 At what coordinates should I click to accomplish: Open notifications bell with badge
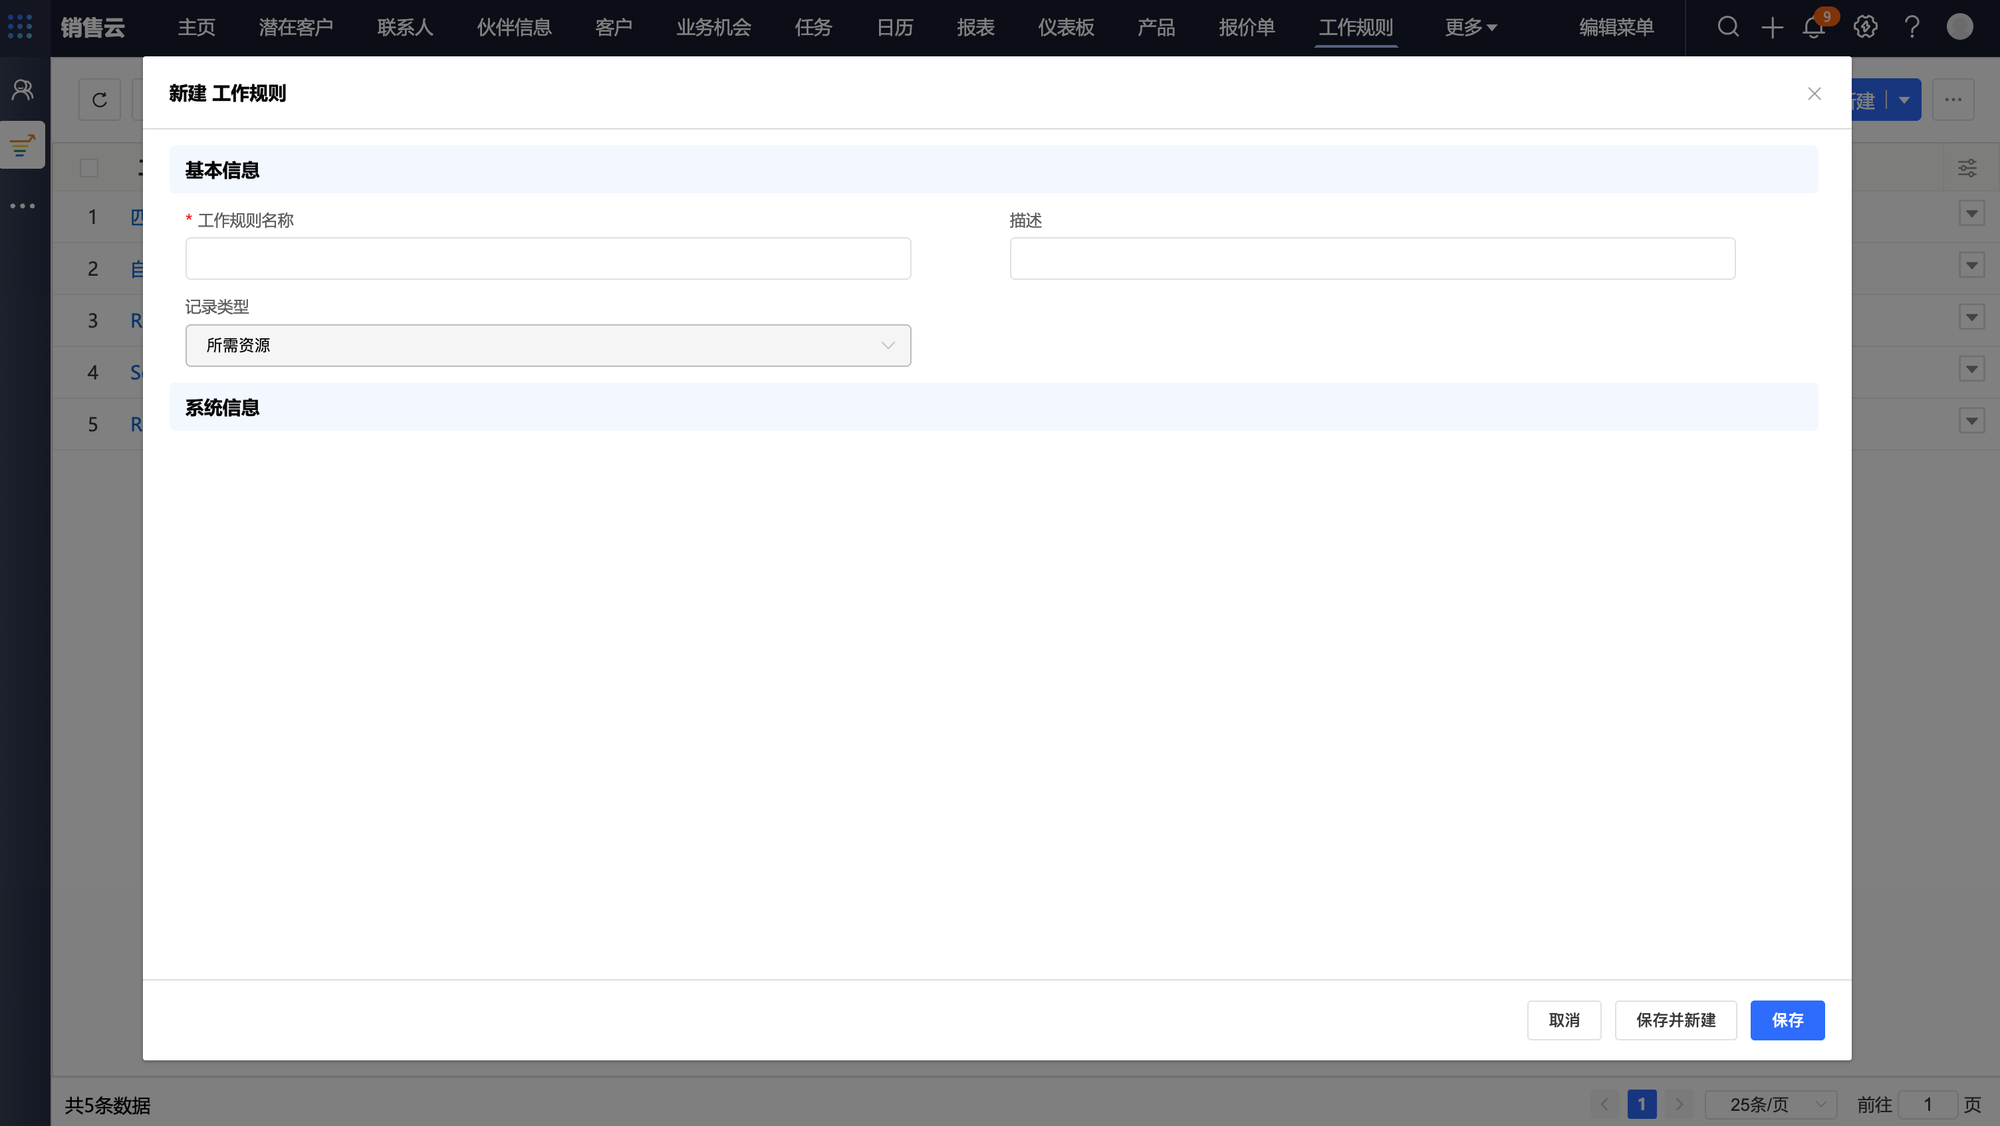(x=1814, y=27)
